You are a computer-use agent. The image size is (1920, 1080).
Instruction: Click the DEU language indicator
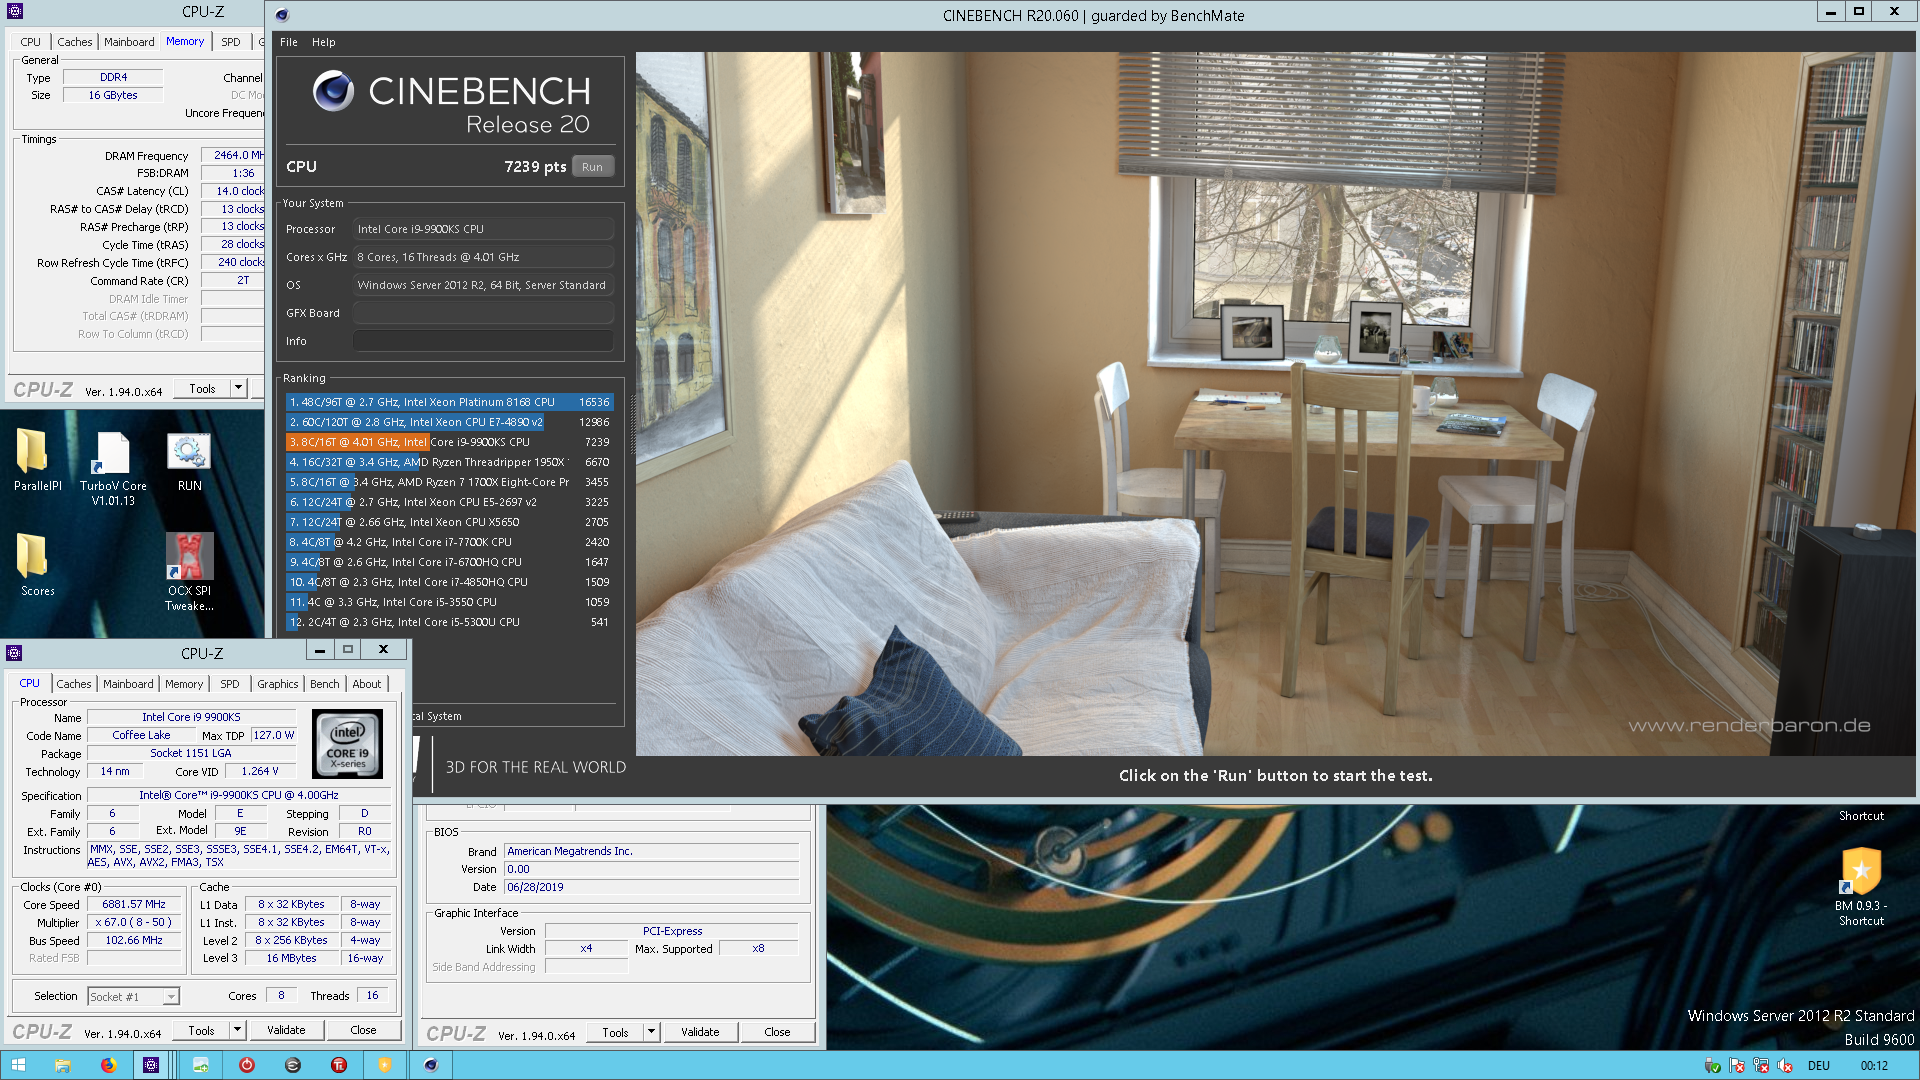coord(1818,1066)
